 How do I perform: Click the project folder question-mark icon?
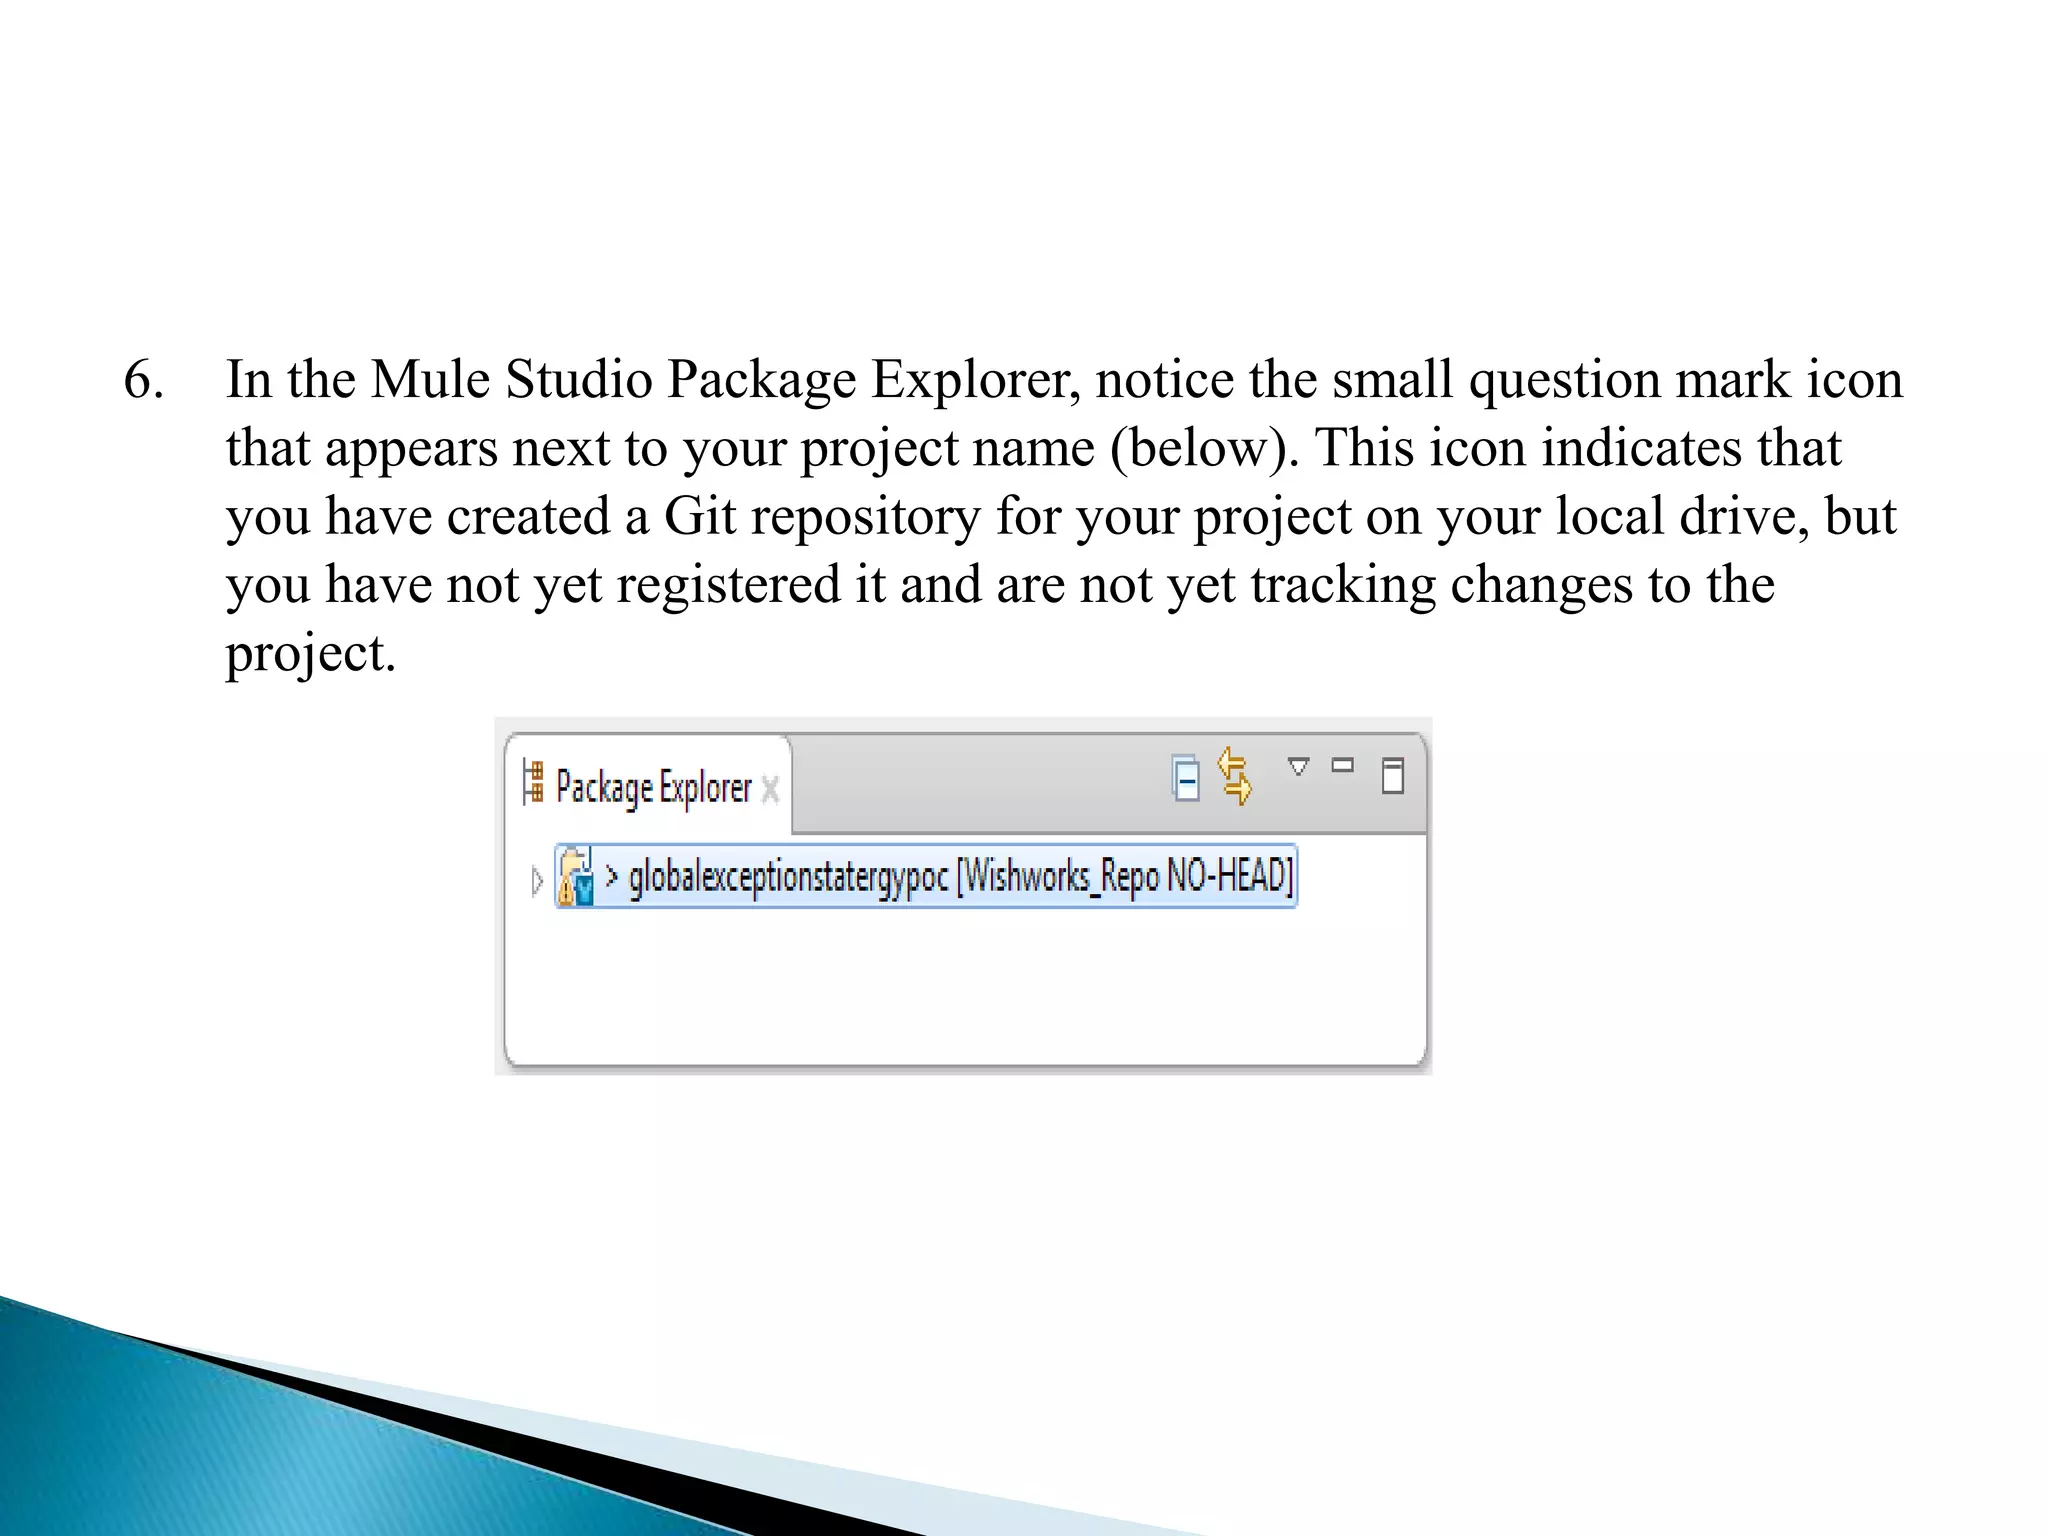[x=576, y=877]
